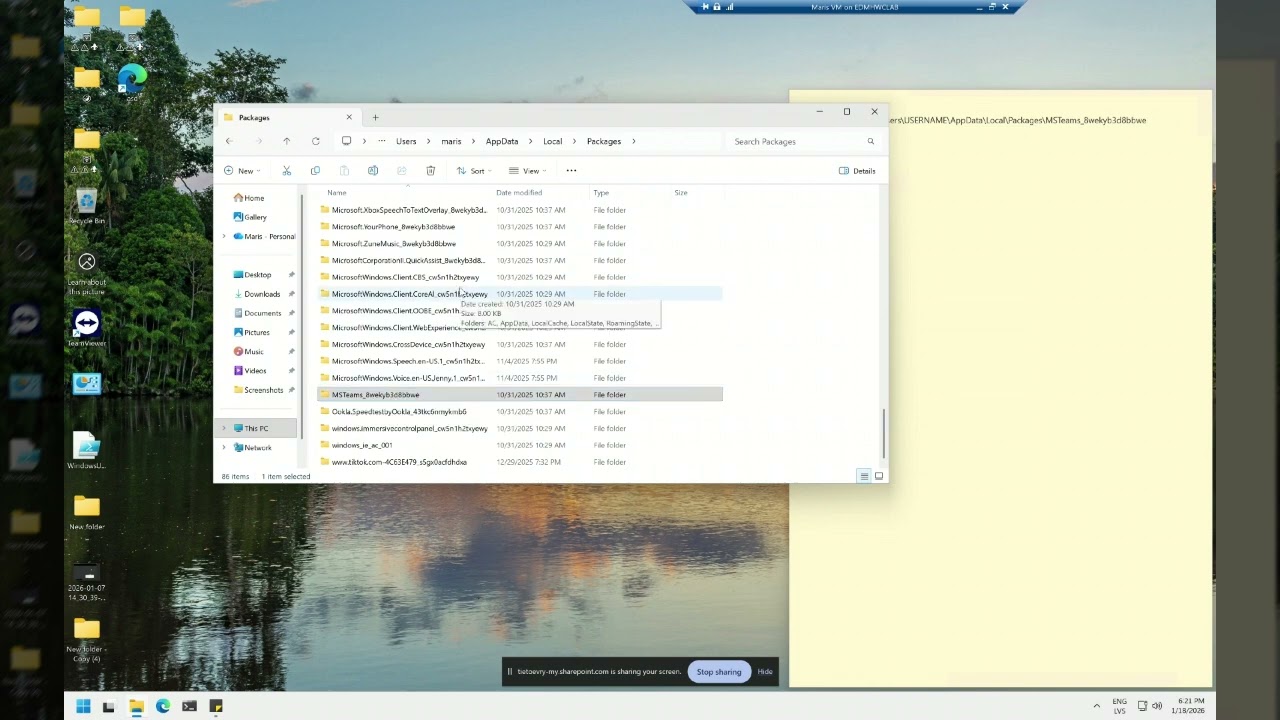Select MSTeams_8wekyb3d8bbwe folder
Screen dimensions: 1280x720
[520, 395]
